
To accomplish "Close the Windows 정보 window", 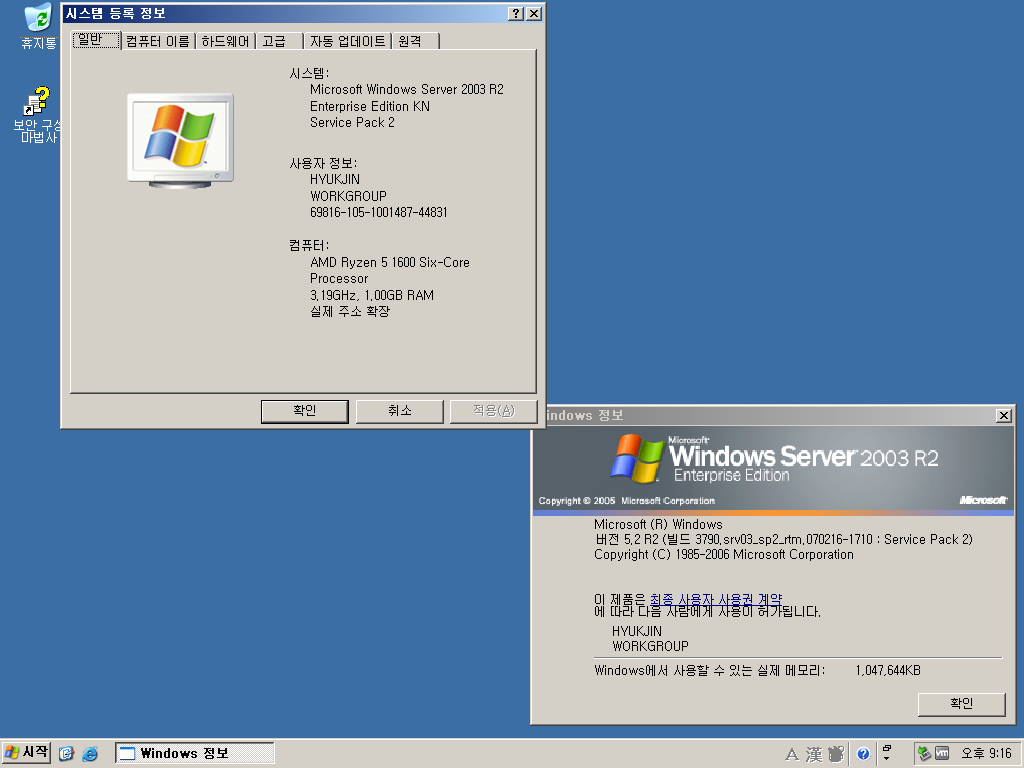I will 1004,415.
